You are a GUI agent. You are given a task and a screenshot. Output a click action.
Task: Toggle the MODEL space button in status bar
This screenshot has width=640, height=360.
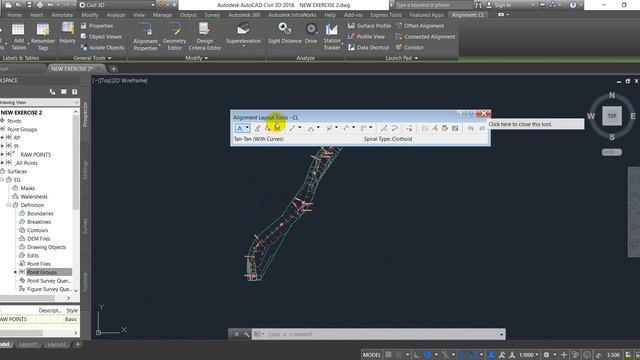[371, 355]
